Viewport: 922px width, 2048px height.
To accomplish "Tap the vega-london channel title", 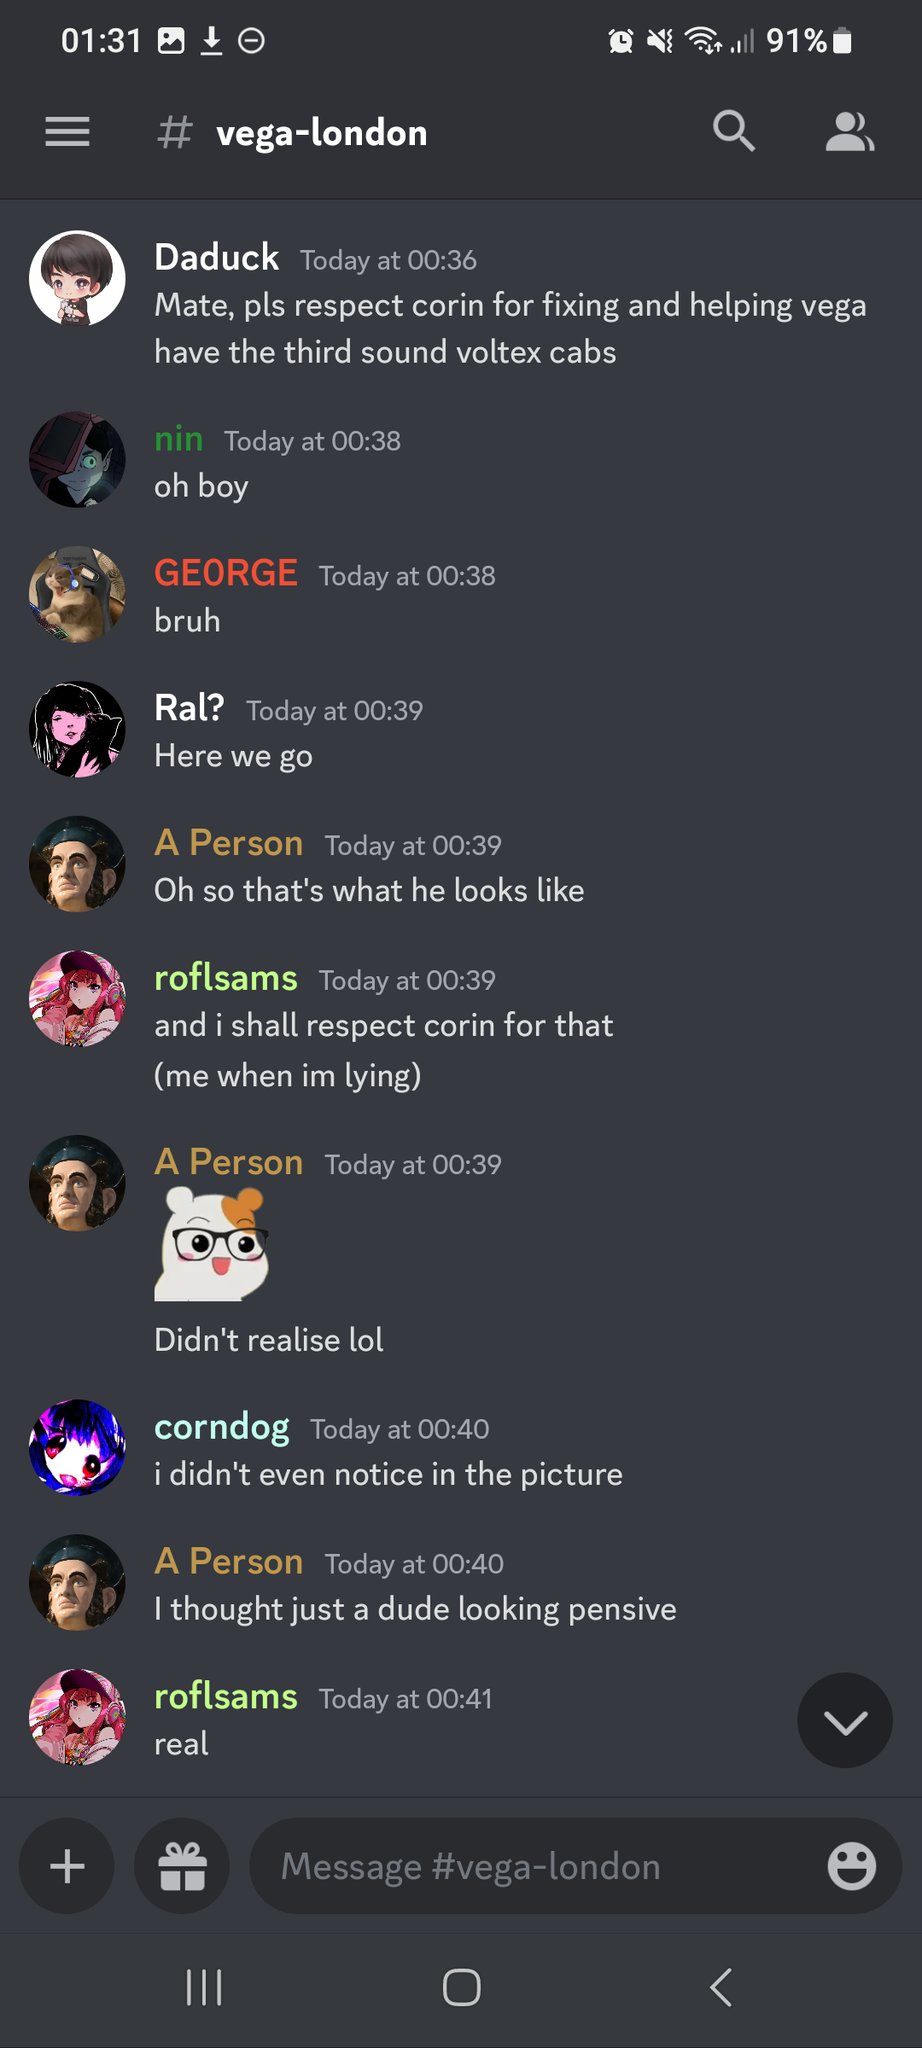I will (322, 133).
